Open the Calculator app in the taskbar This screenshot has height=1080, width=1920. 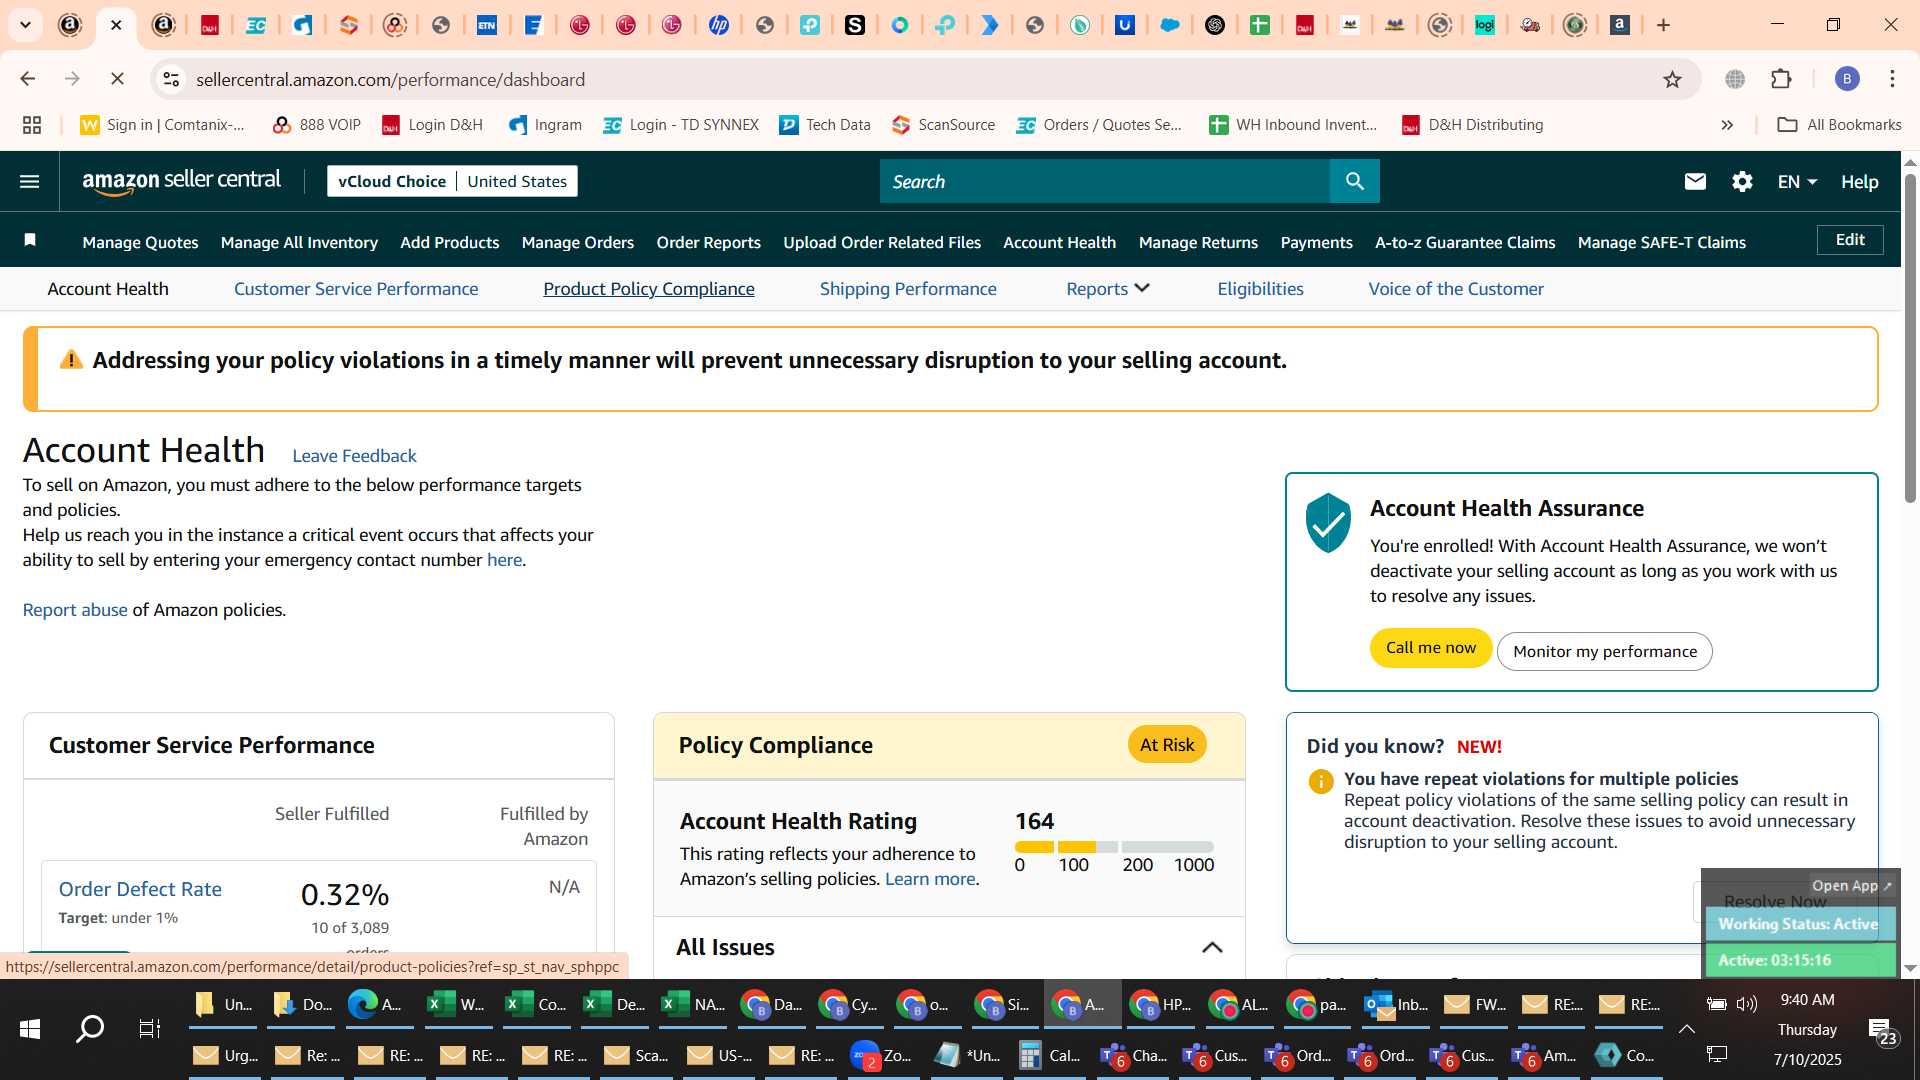pos(1050,1055)
